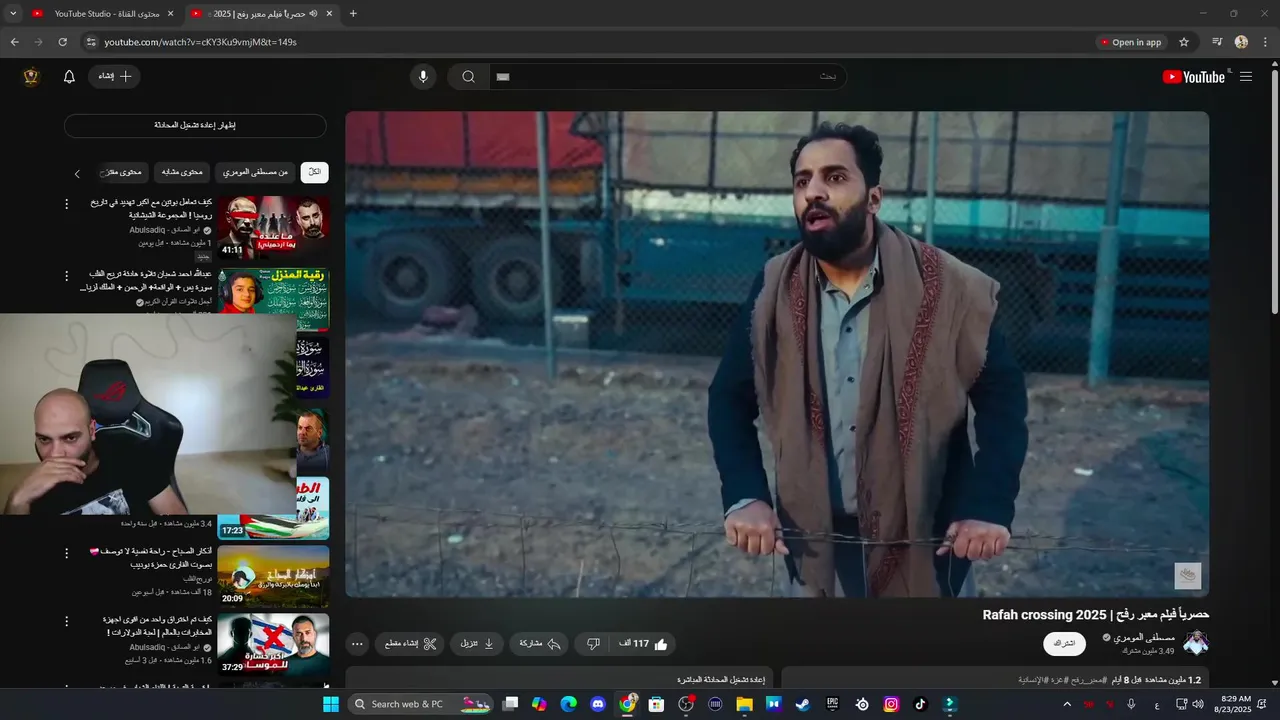Click inside the video player
1280x720 pixels.
(777, 354)
